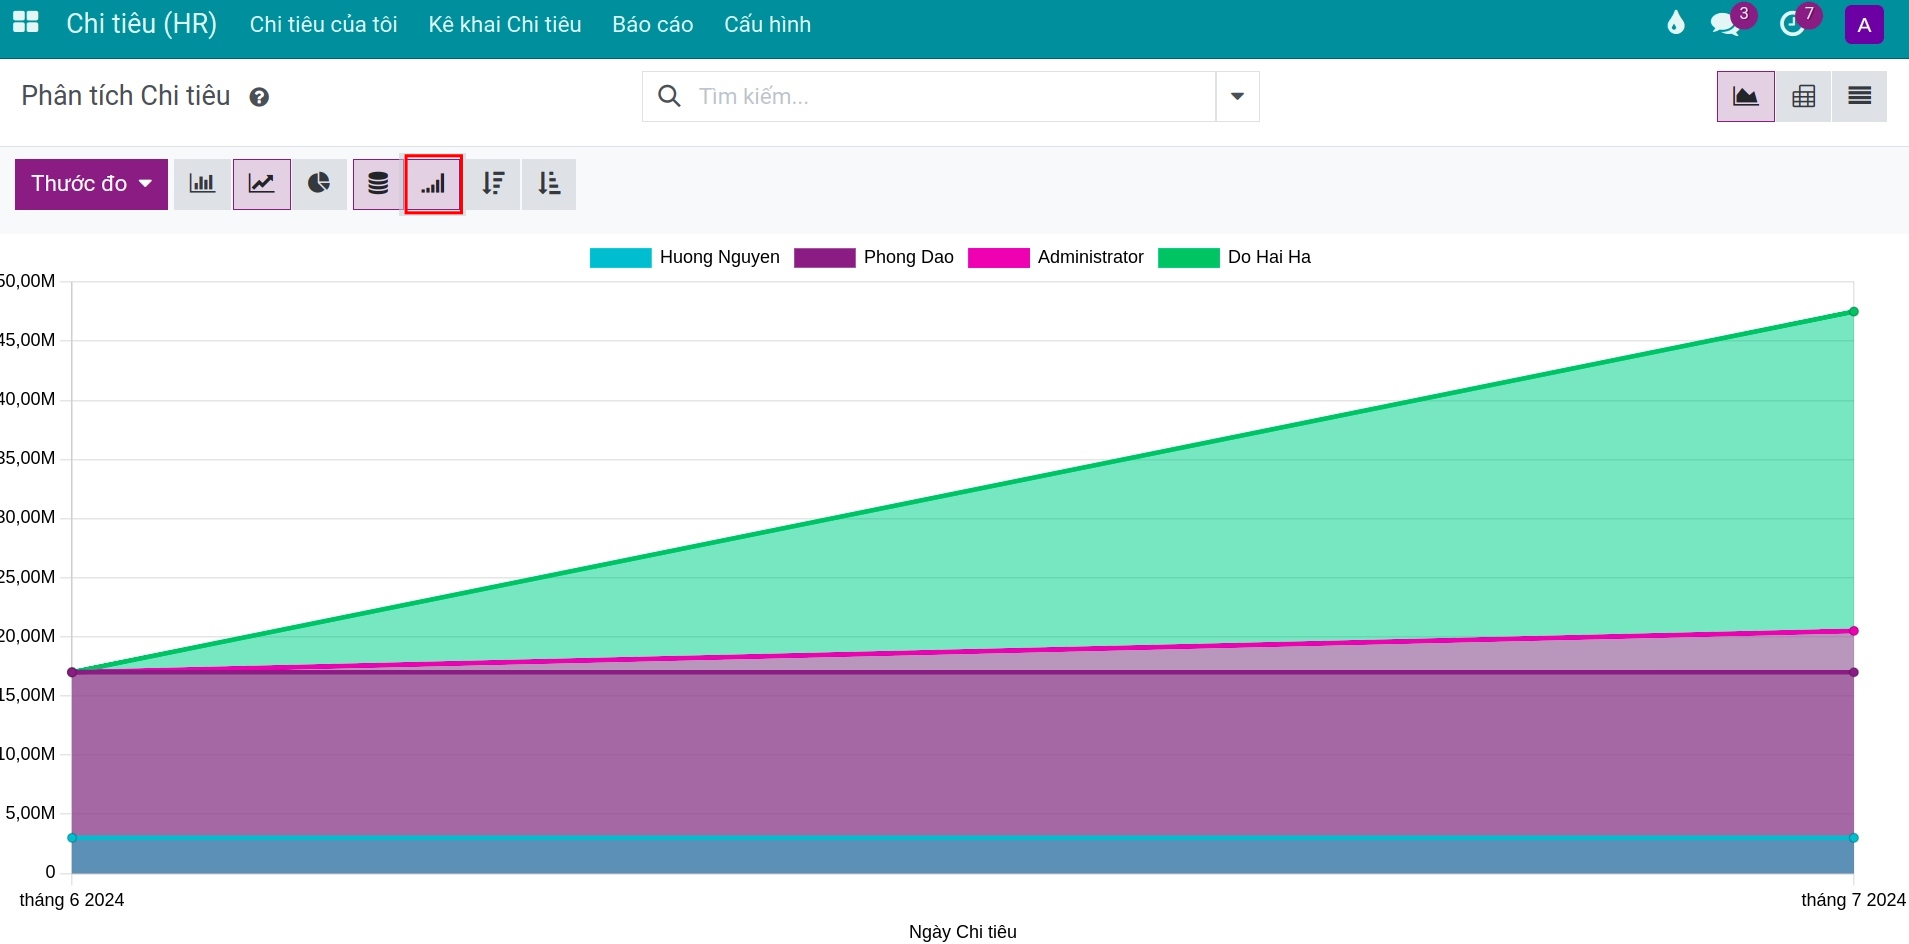The height and width of the screenshot is (944, 1909).
Task: Switch to bar chart view
Action: [202, 184]
